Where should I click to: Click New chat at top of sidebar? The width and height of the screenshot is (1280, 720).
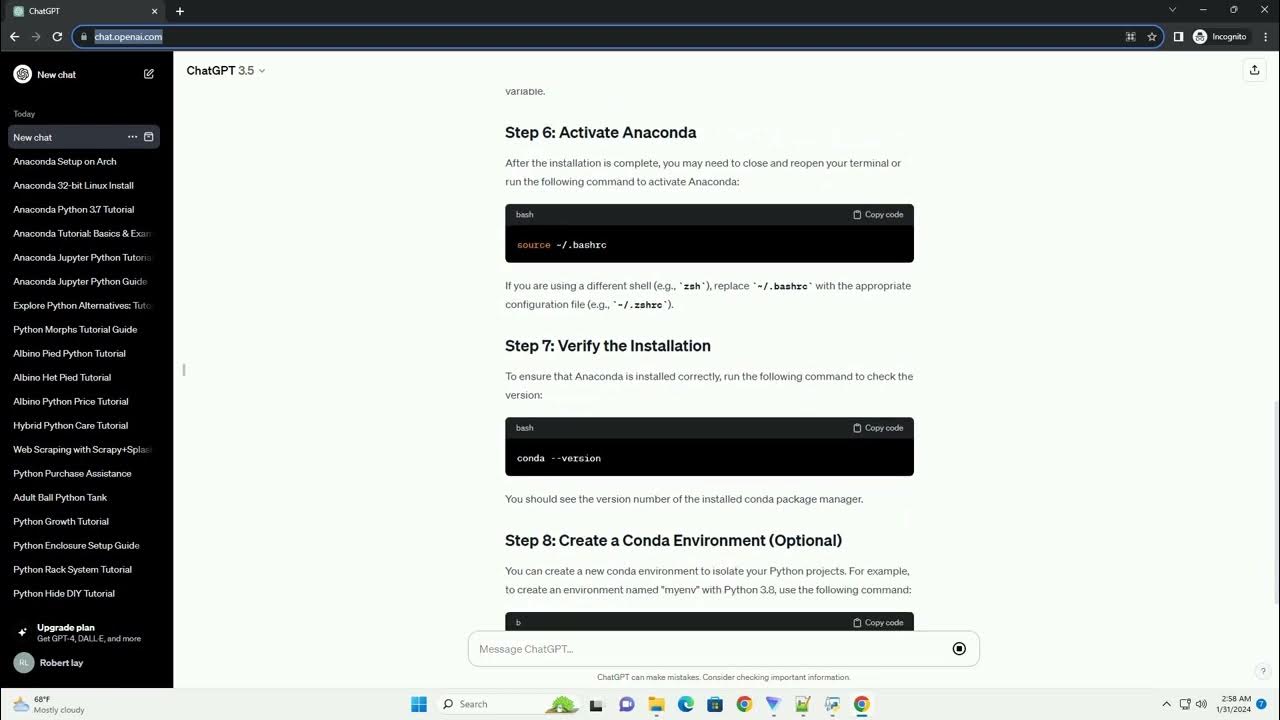[85, 74]
